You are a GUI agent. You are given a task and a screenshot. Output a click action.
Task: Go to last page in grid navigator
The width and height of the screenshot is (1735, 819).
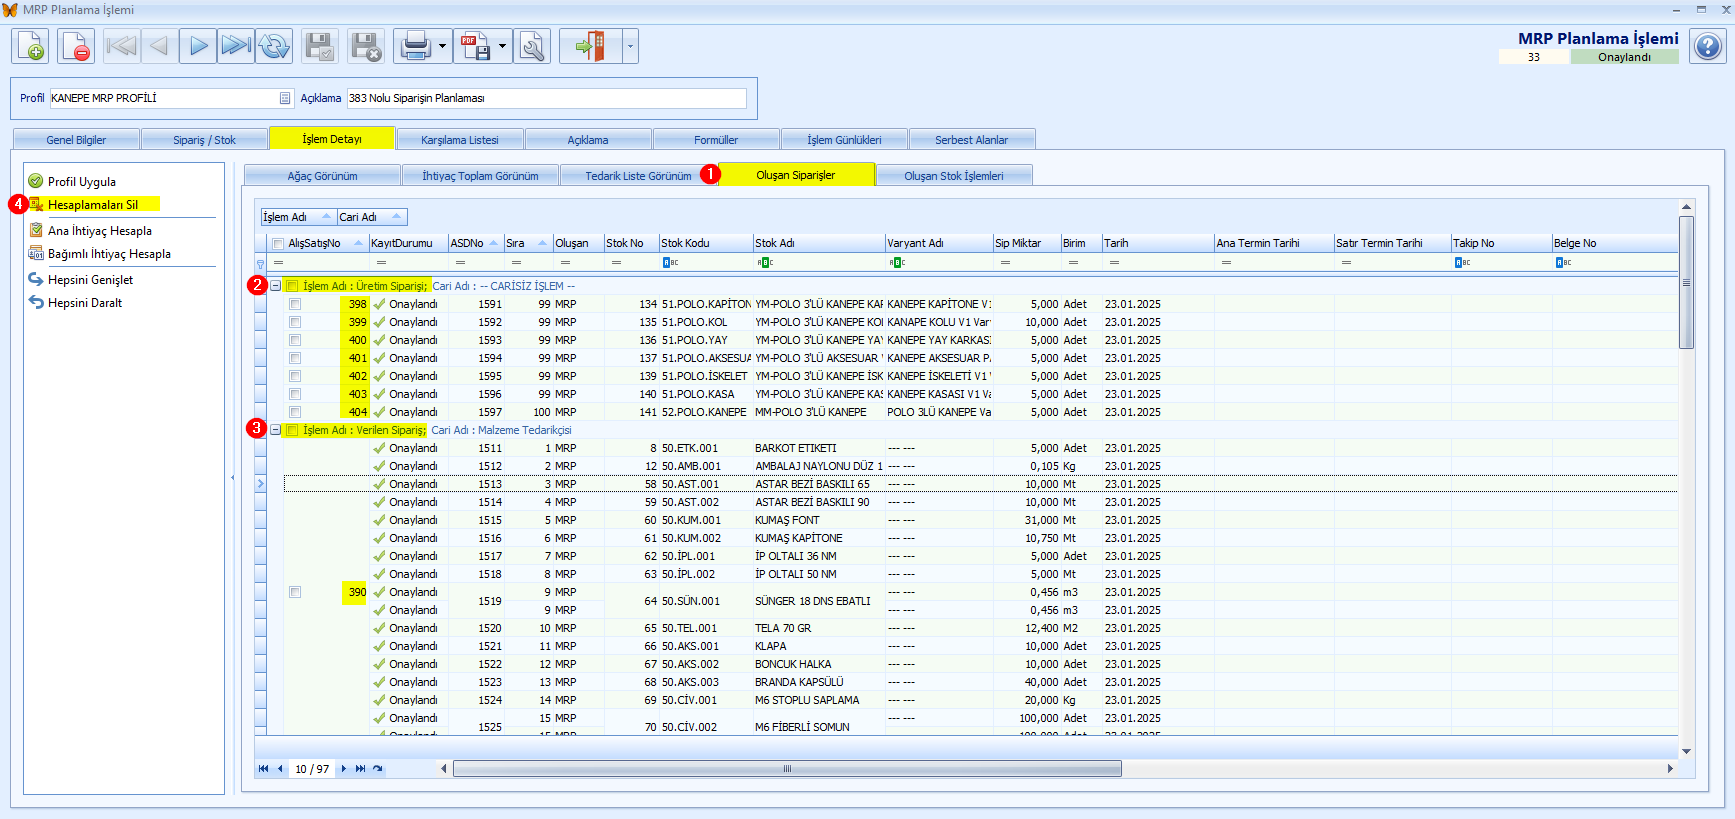(360, 769)
